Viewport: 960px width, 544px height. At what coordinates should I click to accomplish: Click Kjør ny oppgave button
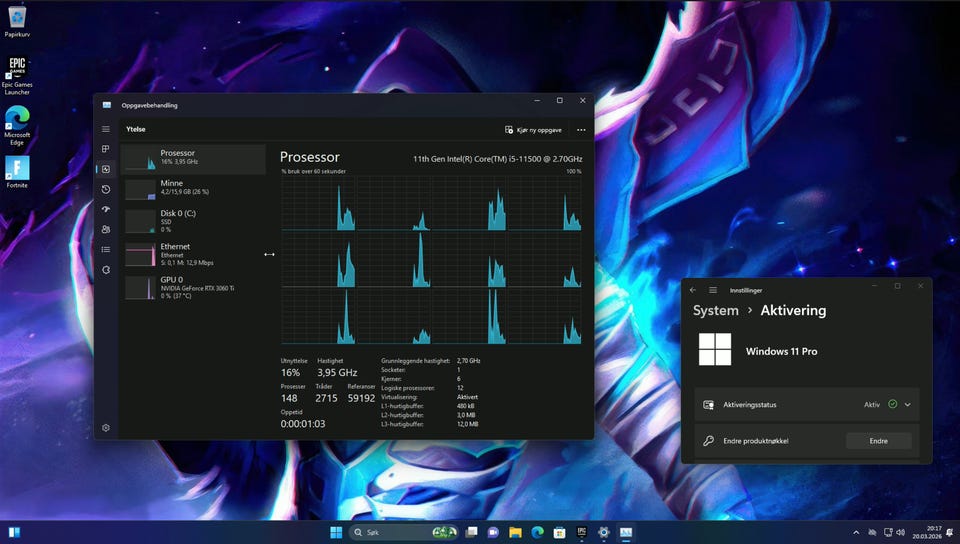(x=534, y=130)
